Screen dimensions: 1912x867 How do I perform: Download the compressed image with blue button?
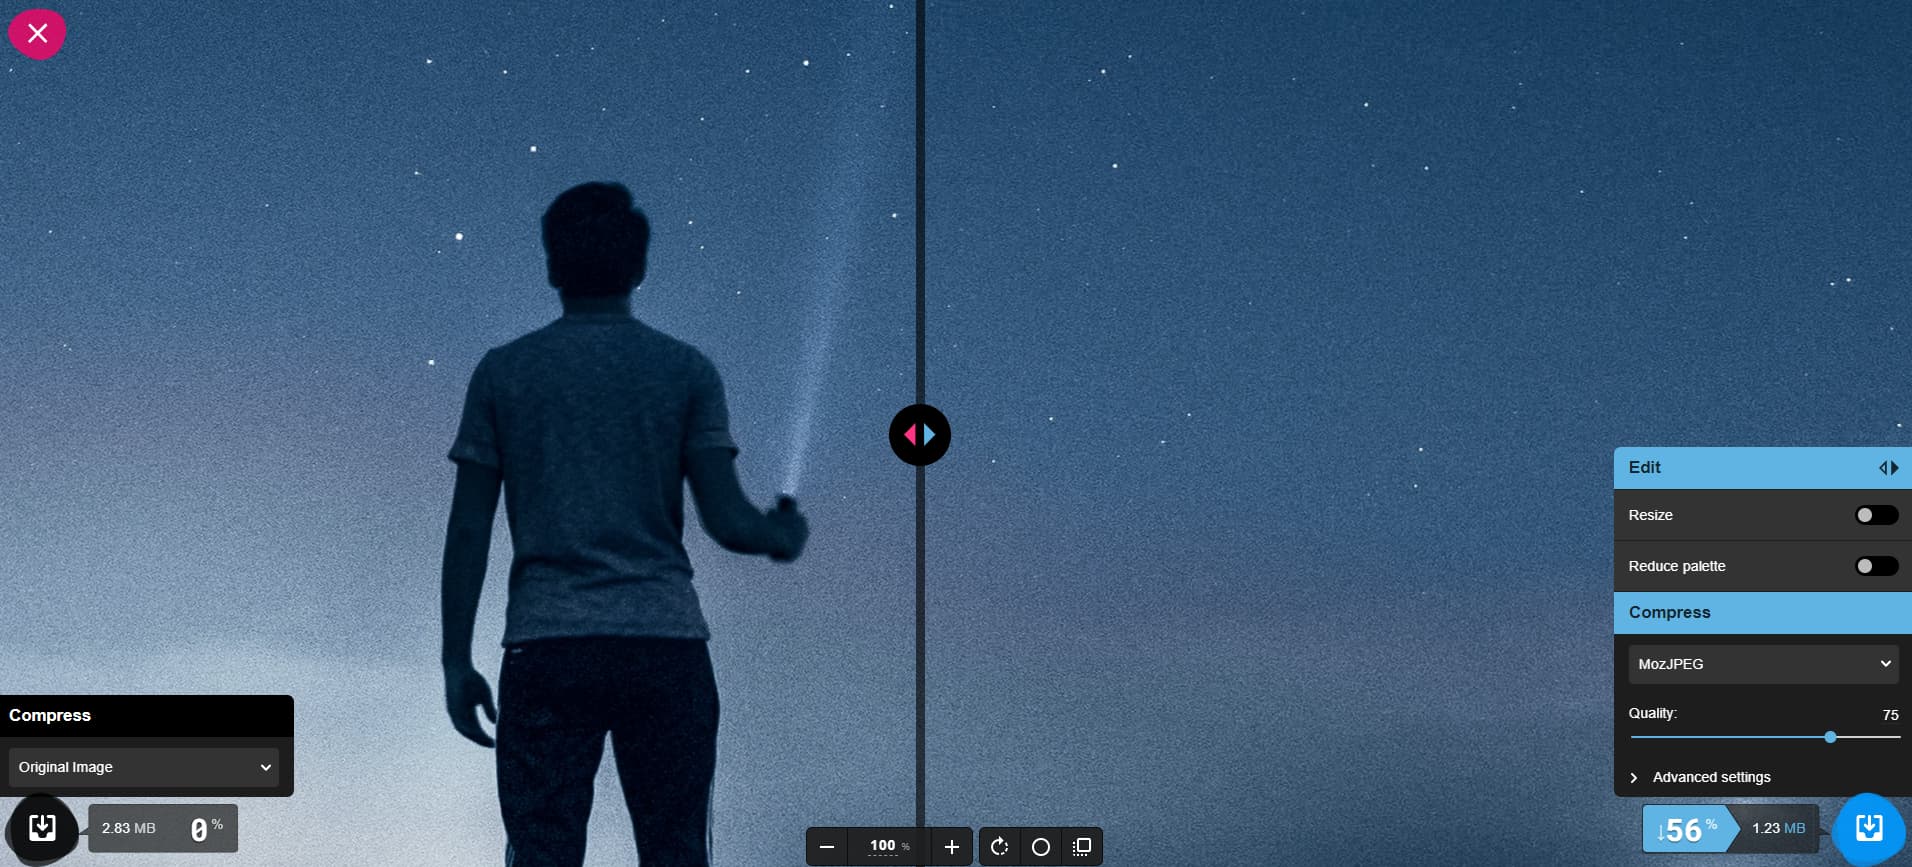[1868, 828]
